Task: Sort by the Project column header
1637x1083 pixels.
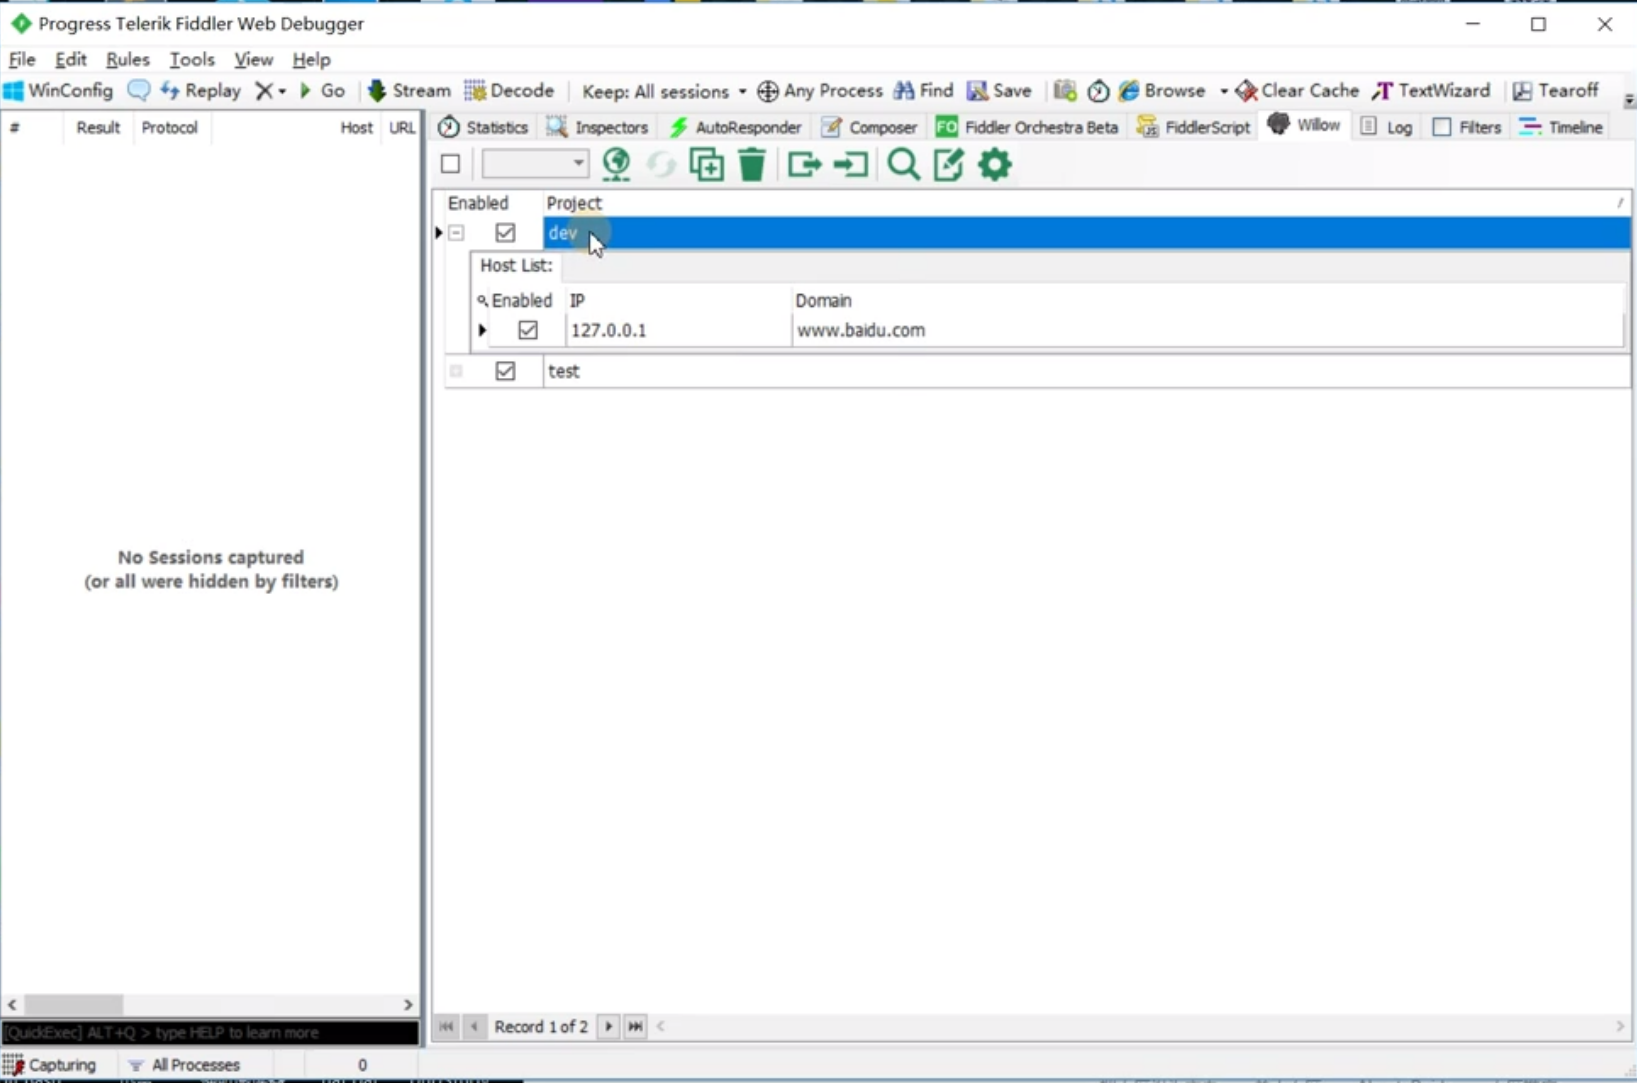Action: pos(1087,203)
